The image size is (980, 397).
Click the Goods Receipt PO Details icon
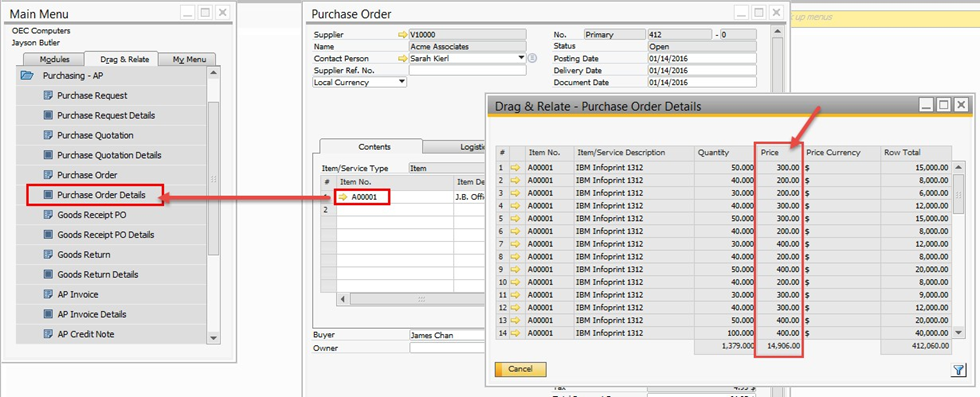pos(48,235)
